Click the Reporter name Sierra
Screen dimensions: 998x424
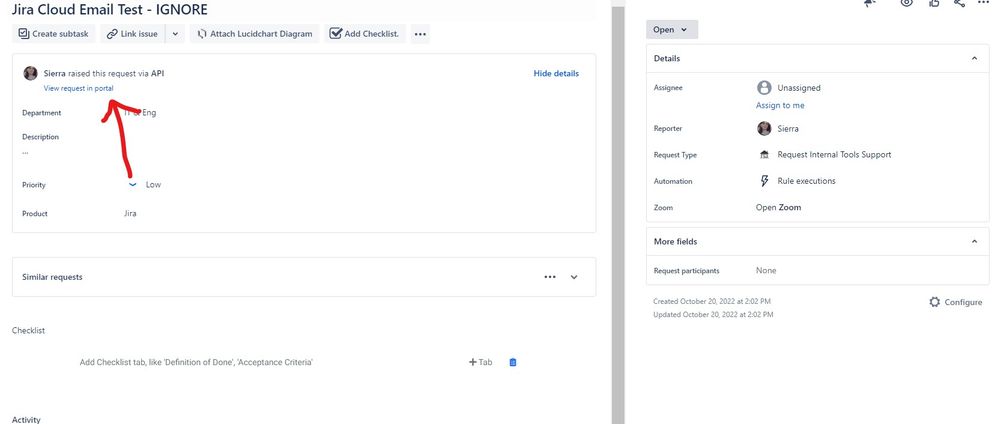coord(788,129)
